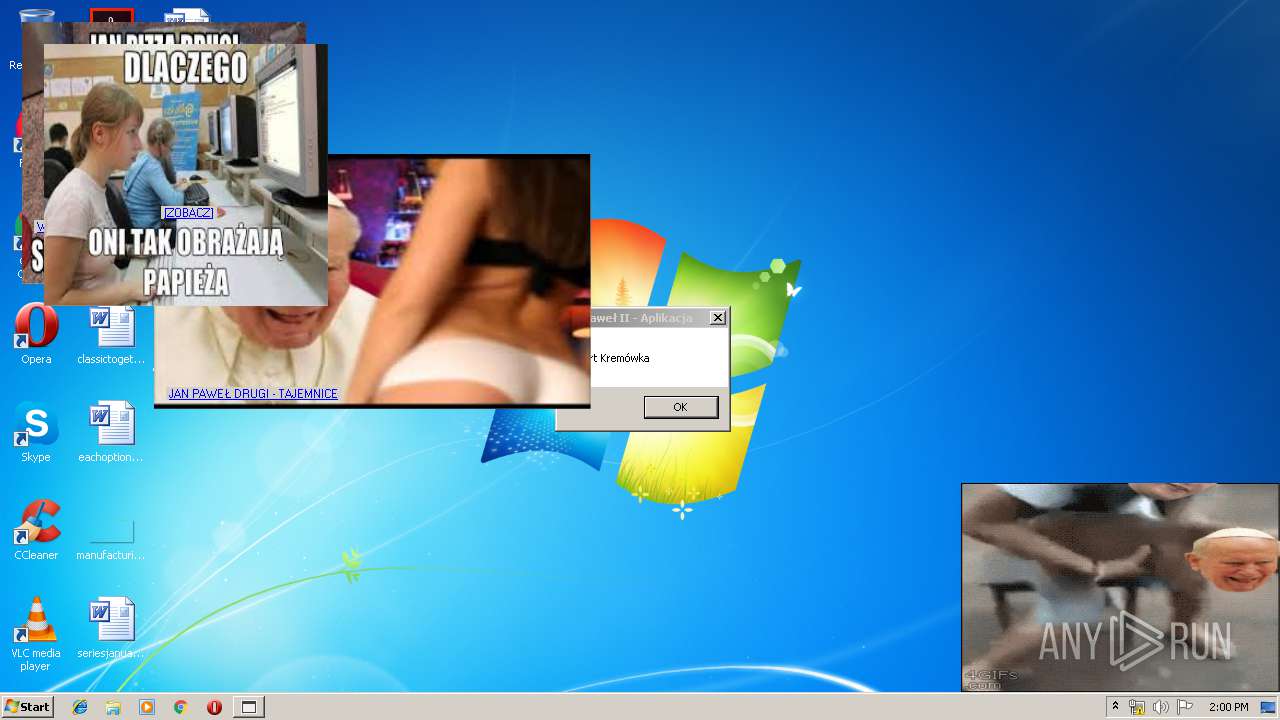Open Windows Media Player taskbar icon
Viewport: 1280px width, 720px height.
point(147,707)
